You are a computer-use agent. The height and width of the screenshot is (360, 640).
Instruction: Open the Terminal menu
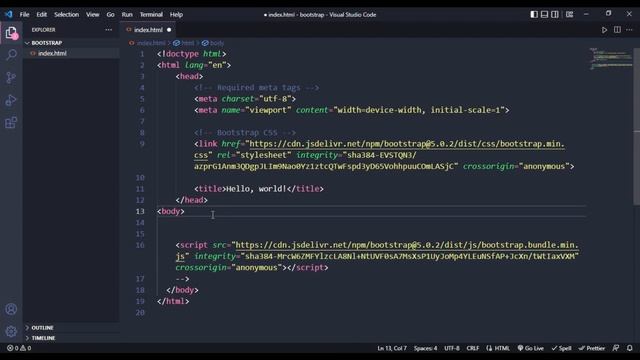pyautogui.click(x=151, y=14)
